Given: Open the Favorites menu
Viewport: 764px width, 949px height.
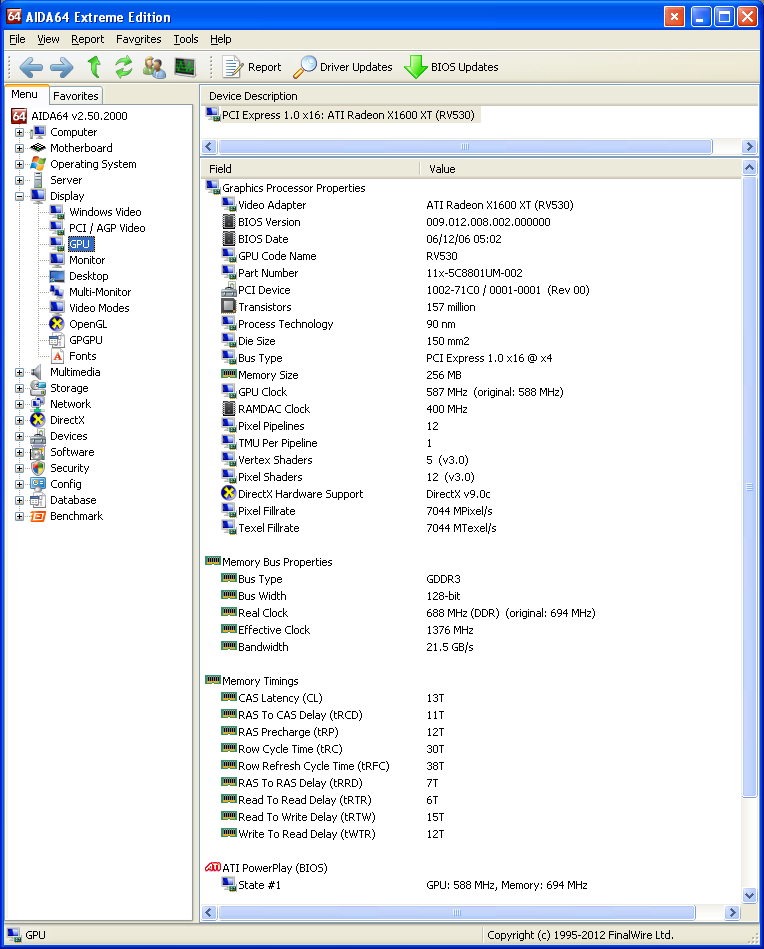Looking at the screenshot, I should coord(139,39).
